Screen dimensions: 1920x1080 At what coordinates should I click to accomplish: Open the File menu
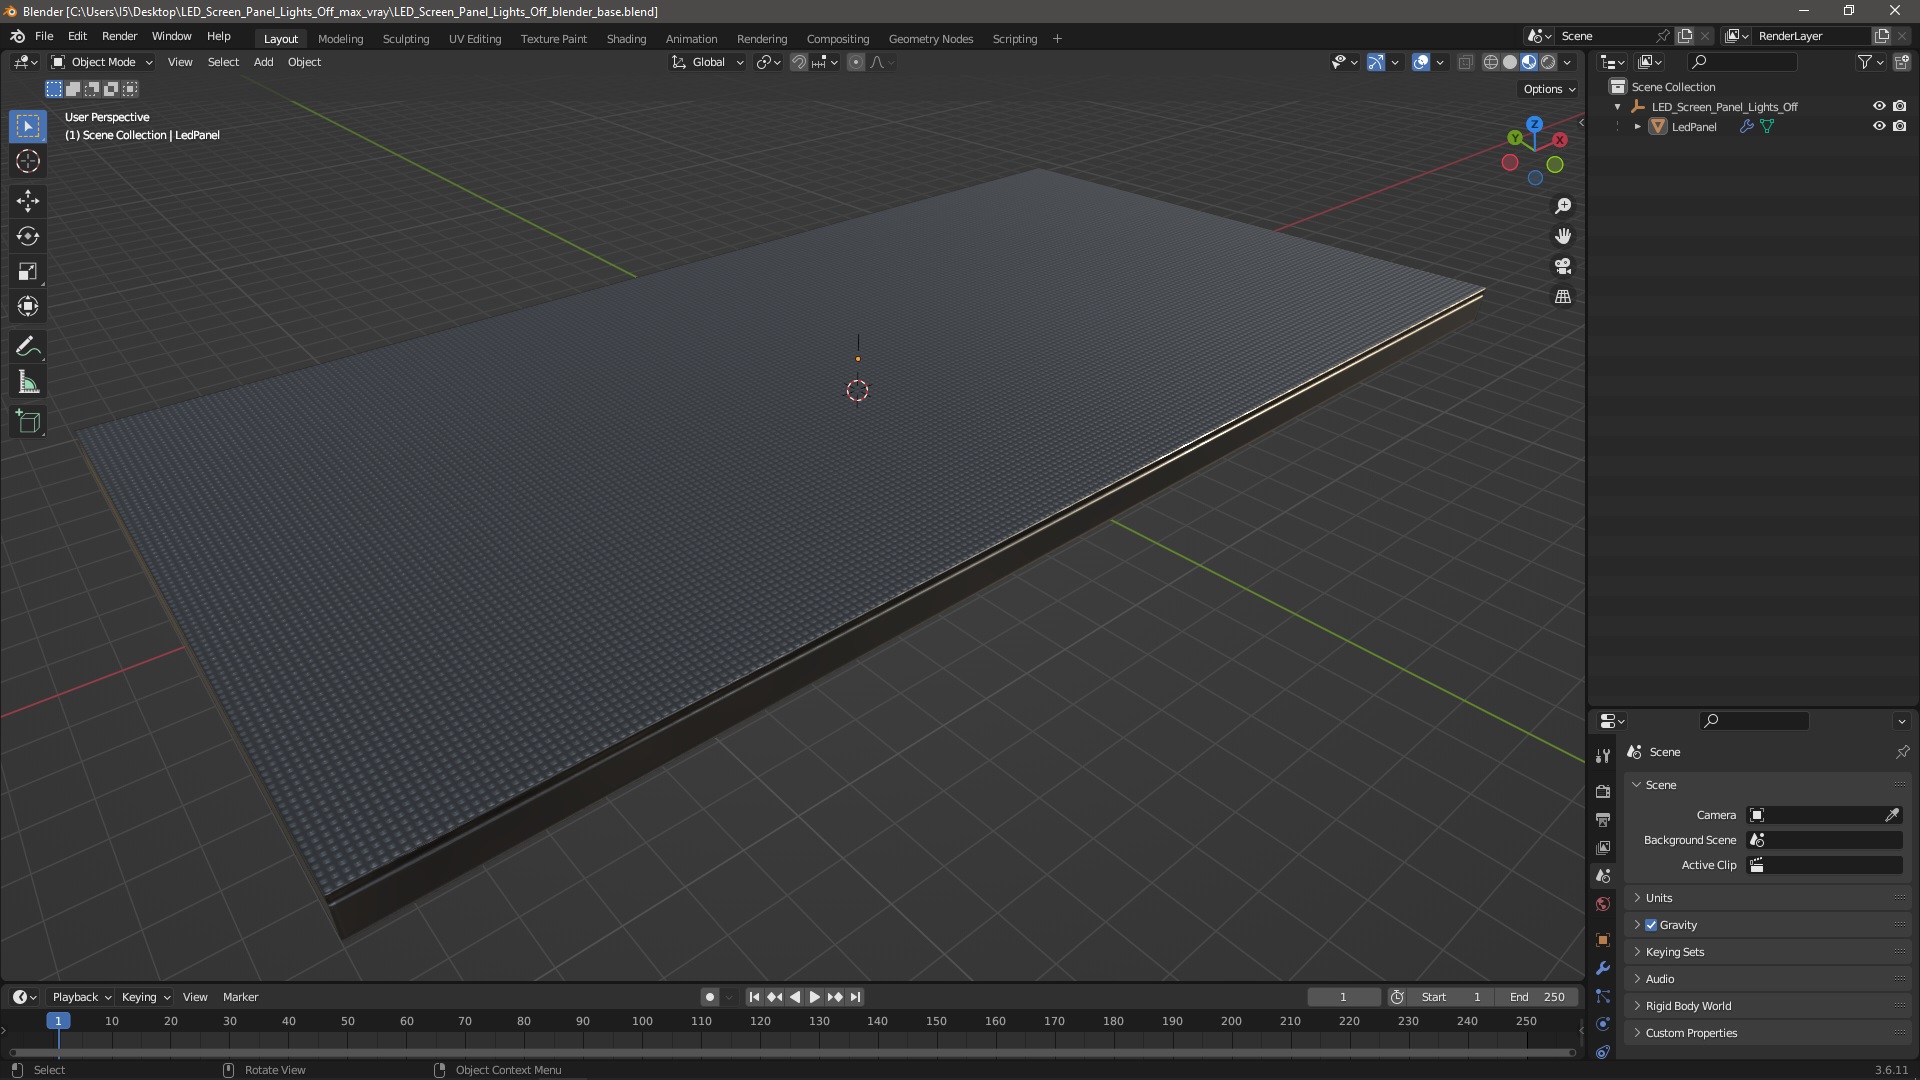click(44, 36)
